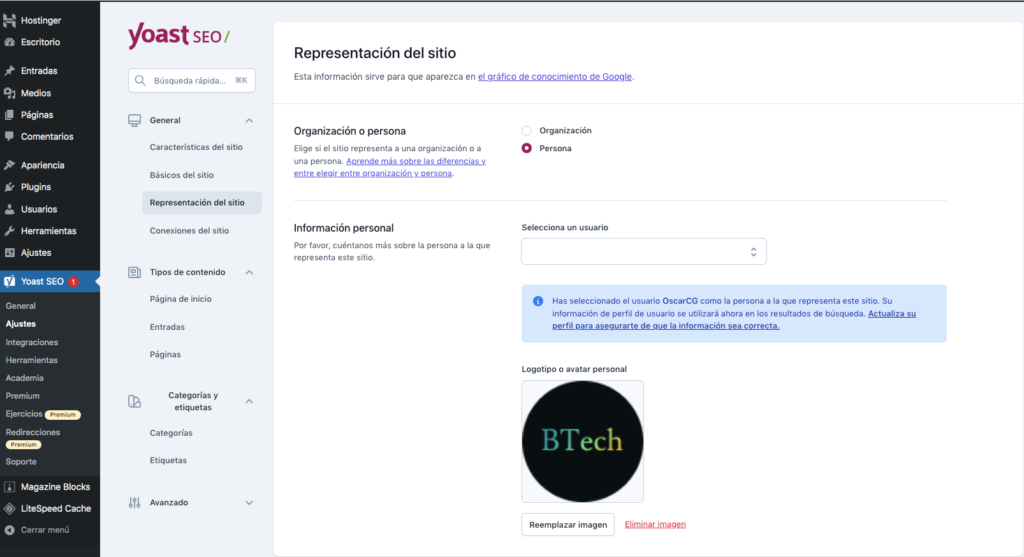Collapse the Tipos de contenido section
This screenshot has width=1024, height=557.
click(249, 272)
